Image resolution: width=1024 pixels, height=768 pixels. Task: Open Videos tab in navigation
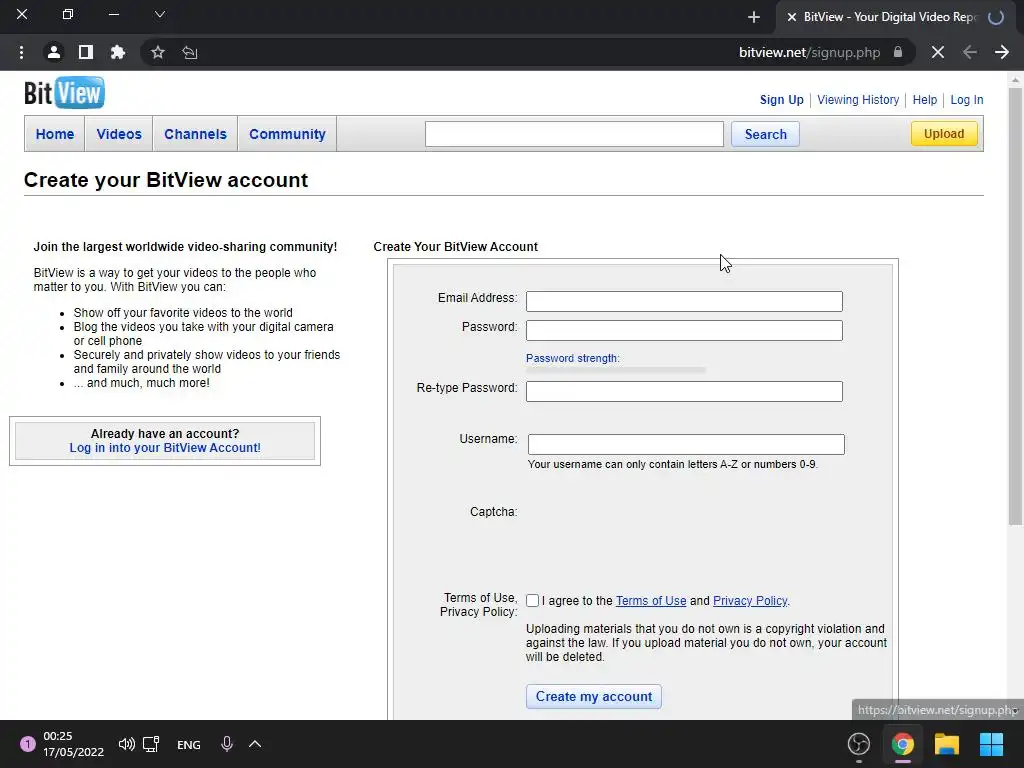click(x=119, y=134)
